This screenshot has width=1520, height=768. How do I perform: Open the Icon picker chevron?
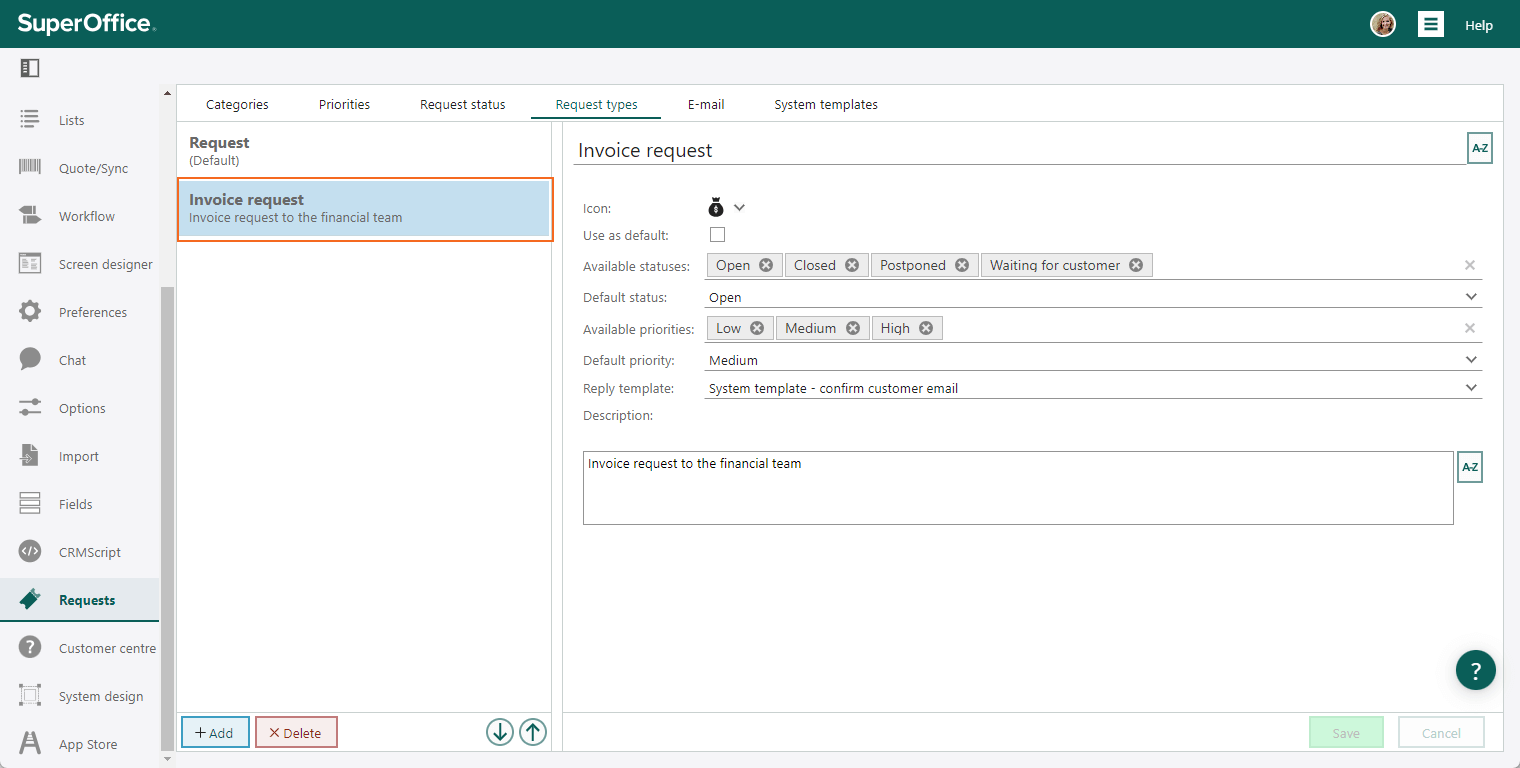tap(740, 208)
